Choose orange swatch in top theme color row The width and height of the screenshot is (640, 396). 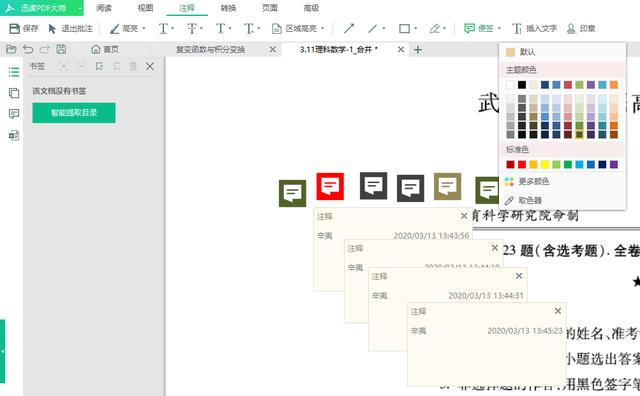click(x=614, y=85)
